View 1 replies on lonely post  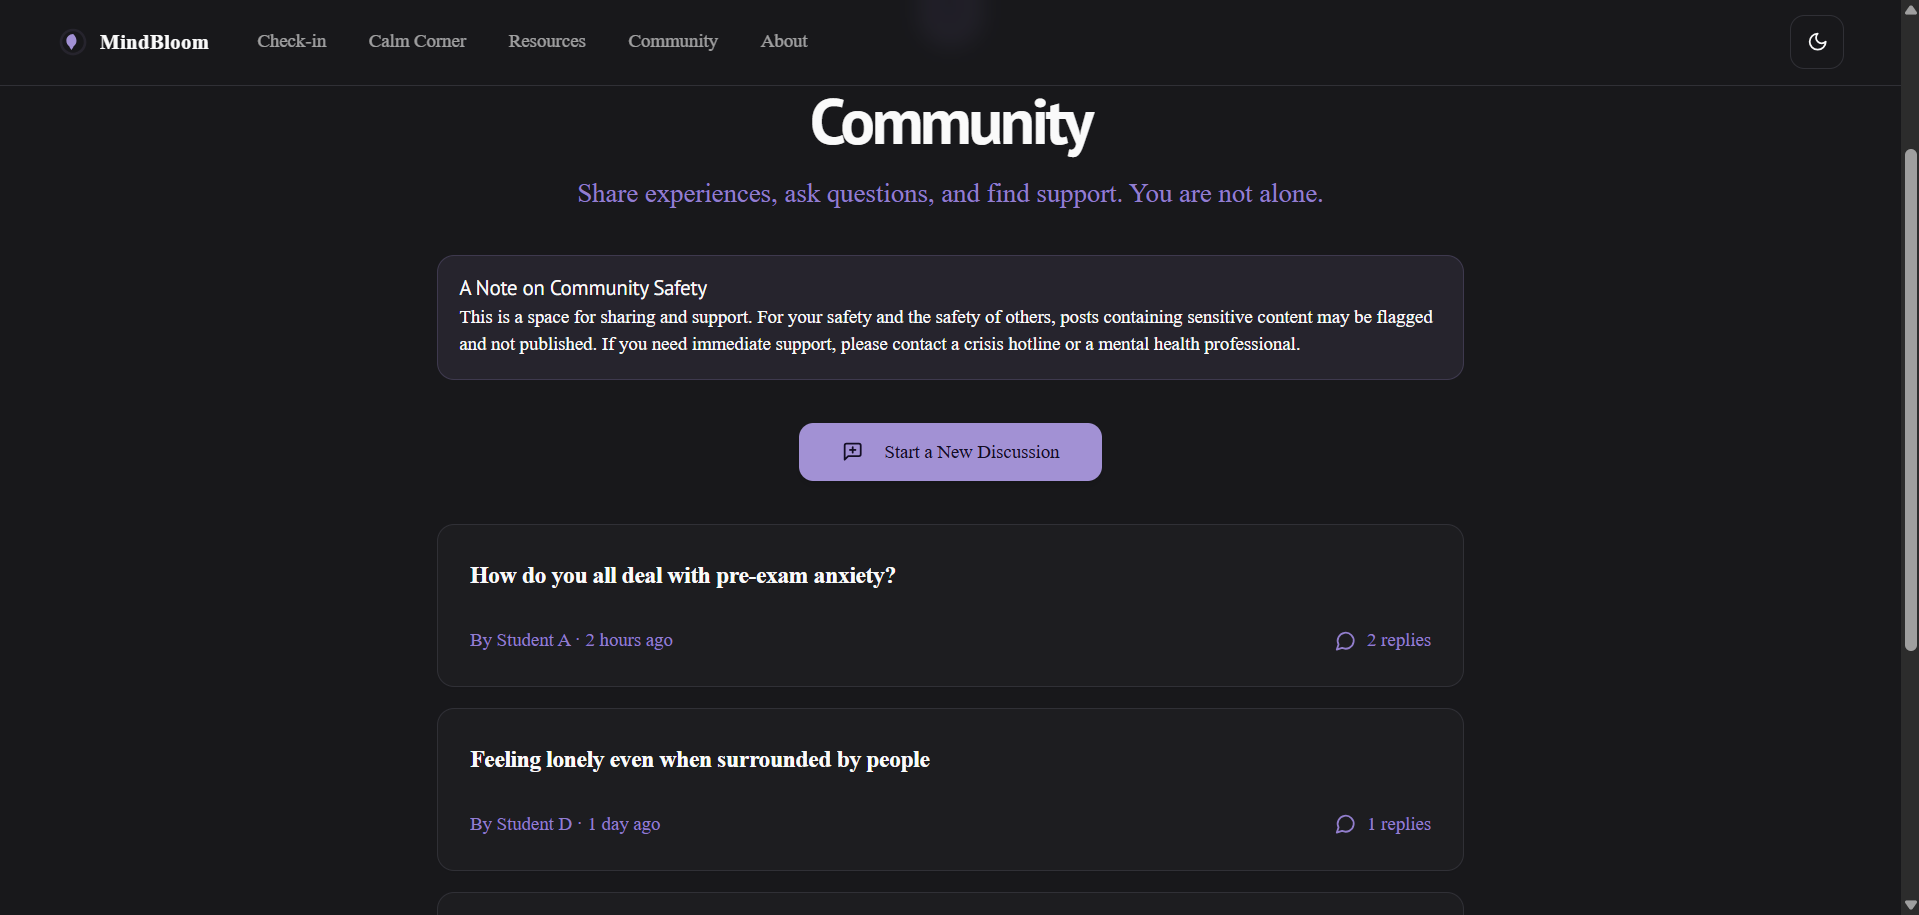(x=1398, y=825)
